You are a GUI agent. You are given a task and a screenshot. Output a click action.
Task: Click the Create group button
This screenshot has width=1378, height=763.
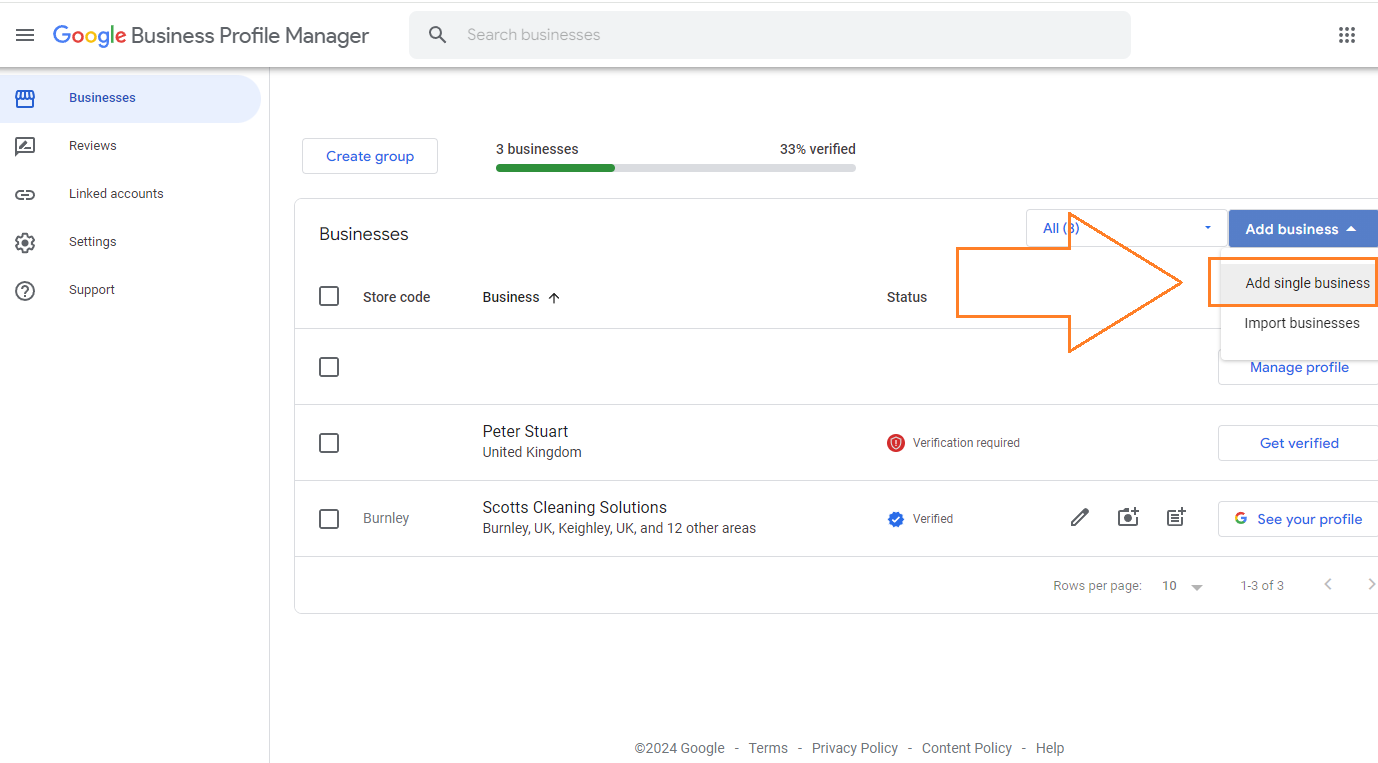370,156
